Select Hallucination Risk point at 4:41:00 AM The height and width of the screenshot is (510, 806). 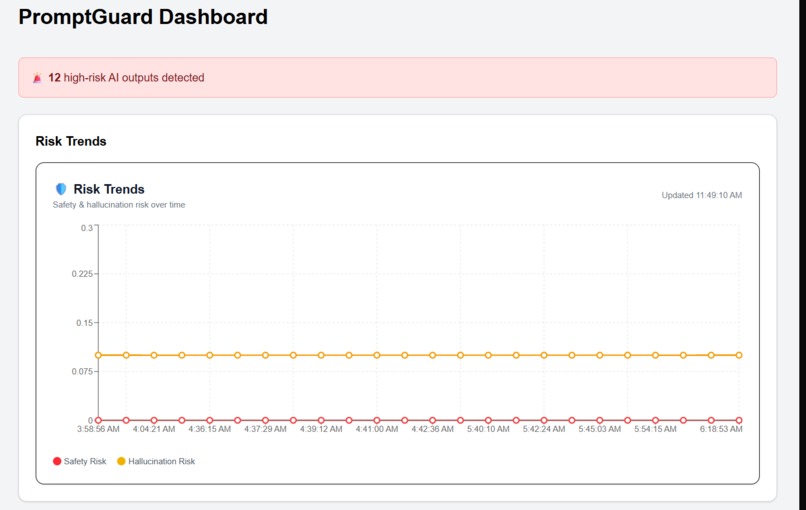377,355
